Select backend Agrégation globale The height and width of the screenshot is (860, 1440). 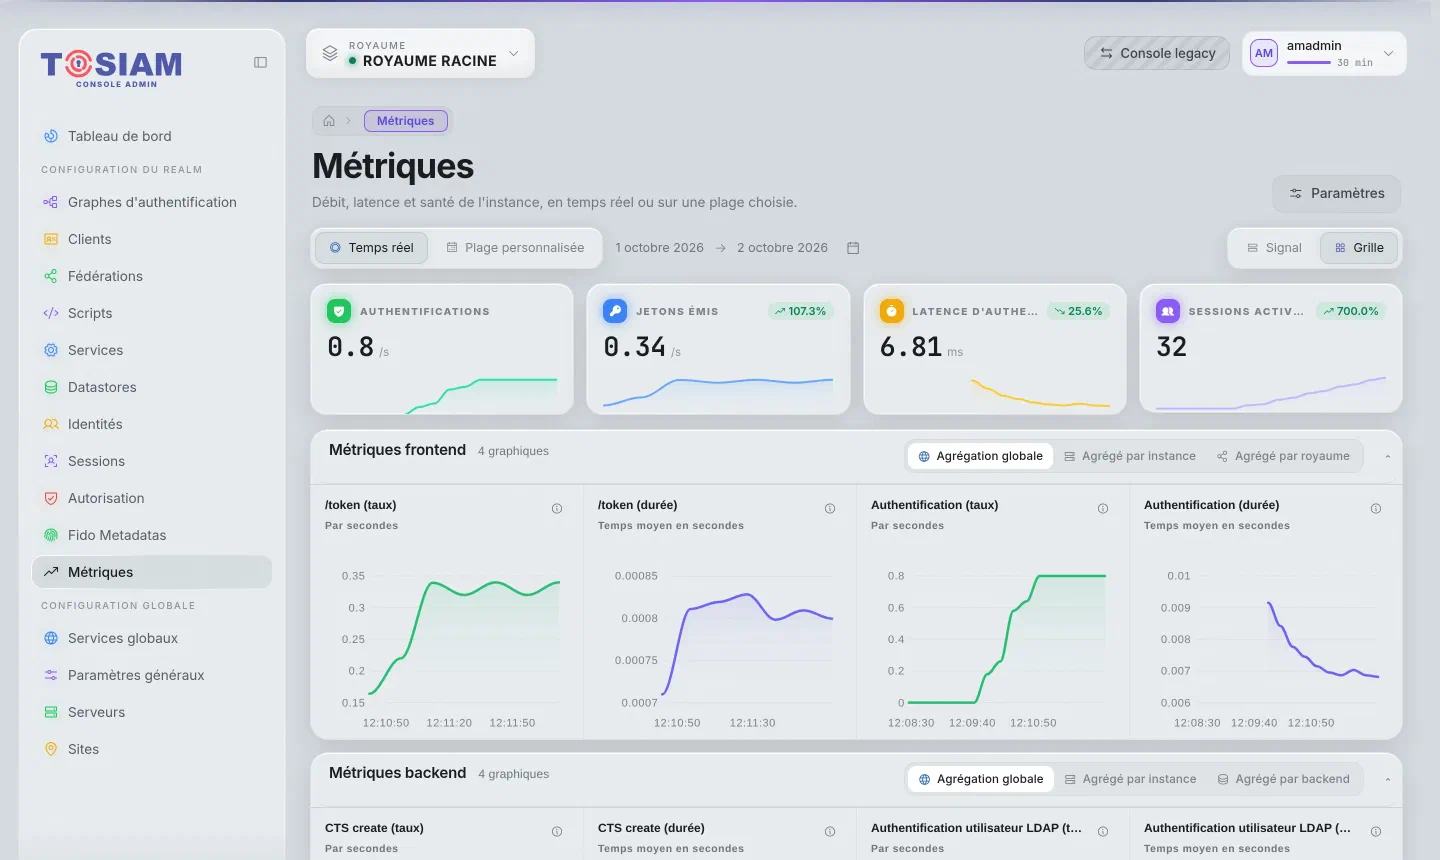980,779
